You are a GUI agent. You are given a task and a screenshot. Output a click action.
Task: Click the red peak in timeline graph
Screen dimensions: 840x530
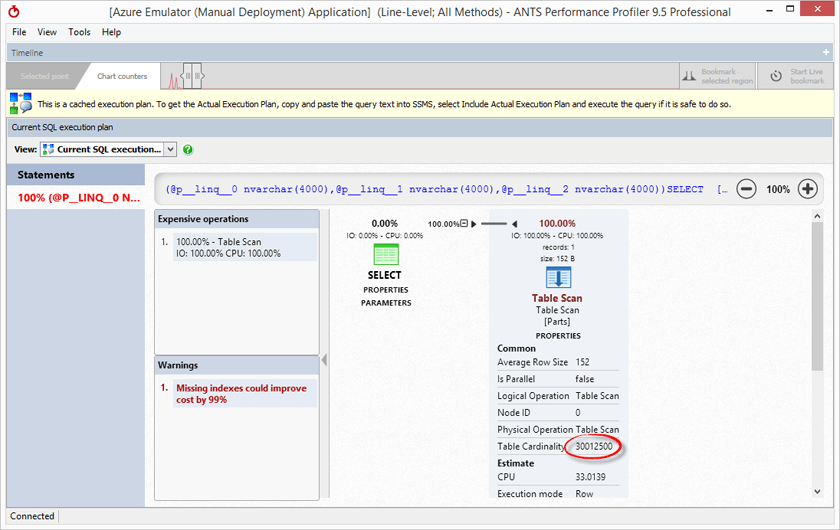point(174,80)
